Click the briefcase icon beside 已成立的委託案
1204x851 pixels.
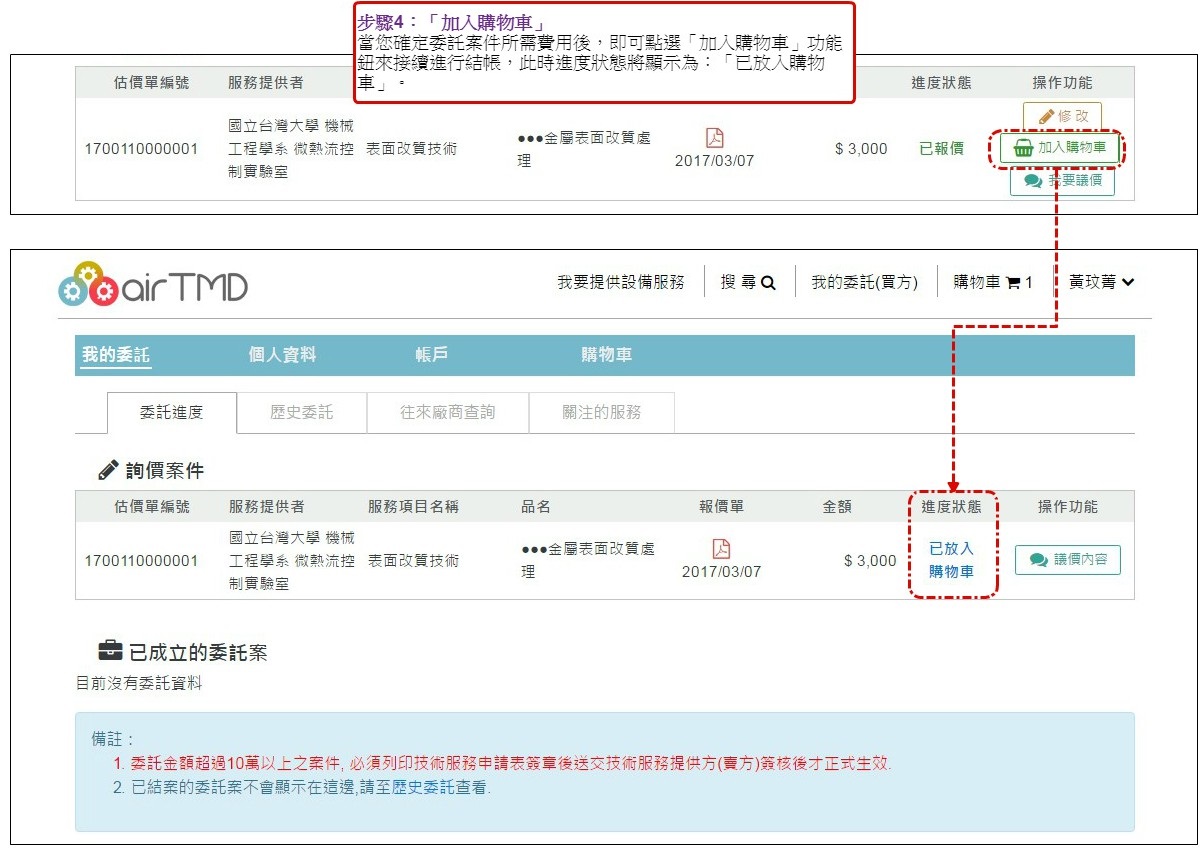[x=110, y=652]
